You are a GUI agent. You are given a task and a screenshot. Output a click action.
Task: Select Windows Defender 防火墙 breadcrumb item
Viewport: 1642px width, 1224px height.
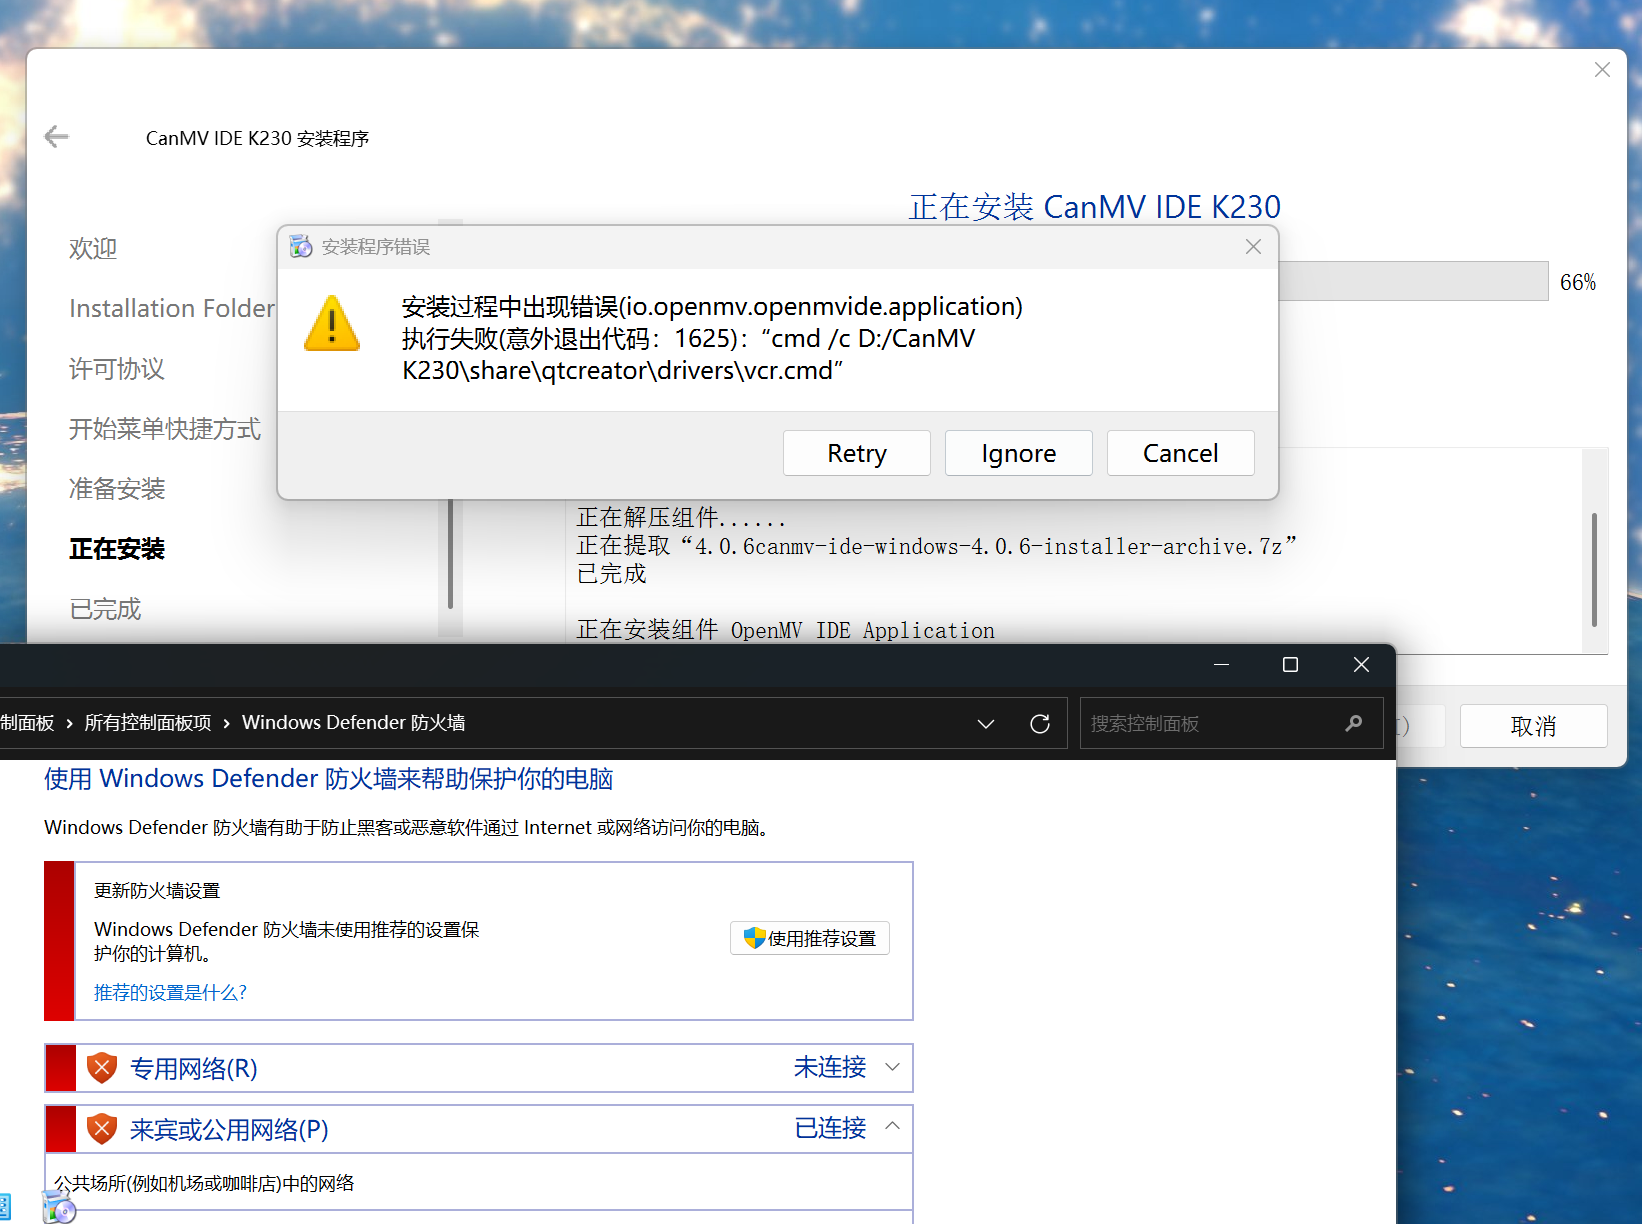tap(353, 723)
